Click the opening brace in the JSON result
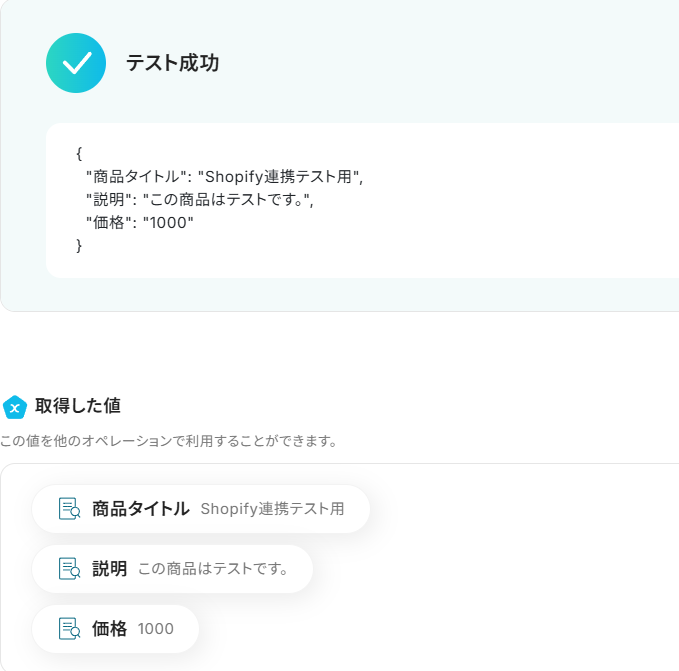679x671 pixels. click(x=79, y=153)
